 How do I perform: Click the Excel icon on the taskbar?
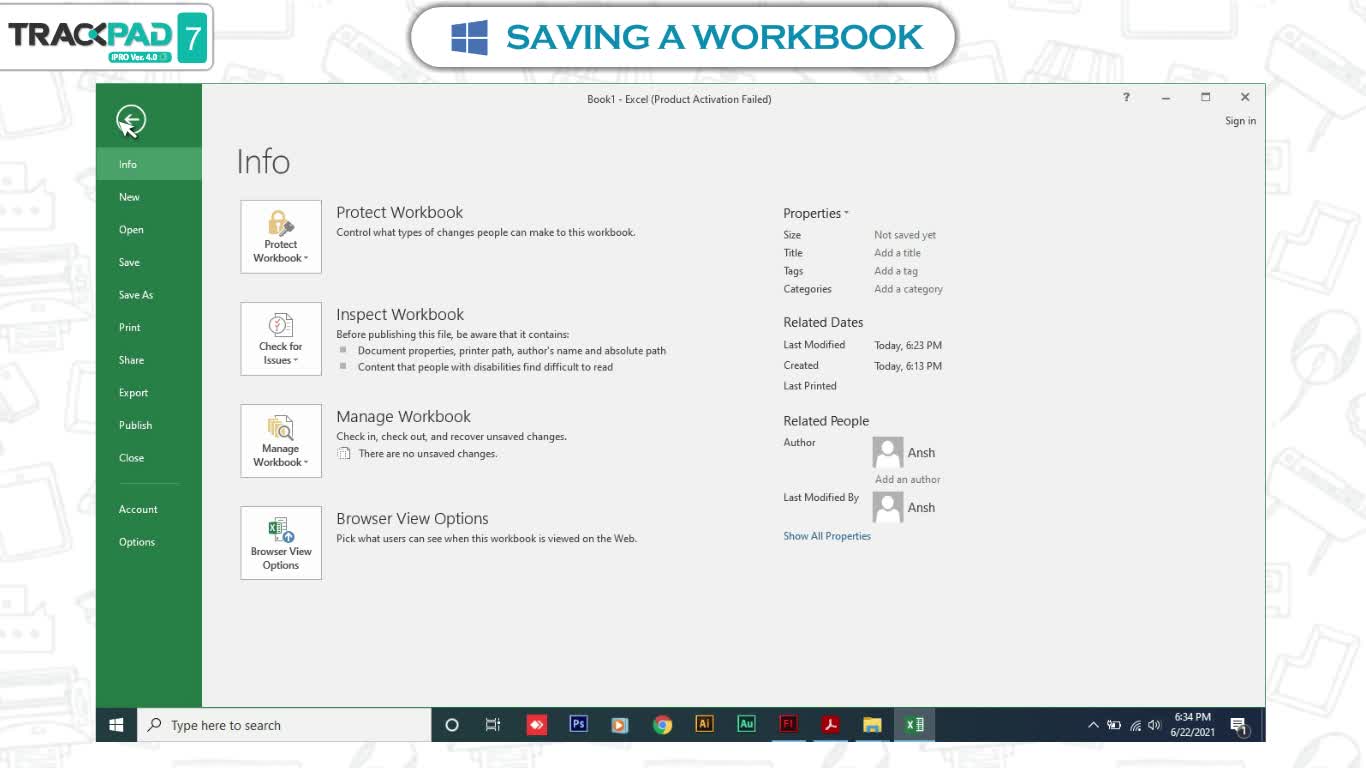click(x=914, y=725)
